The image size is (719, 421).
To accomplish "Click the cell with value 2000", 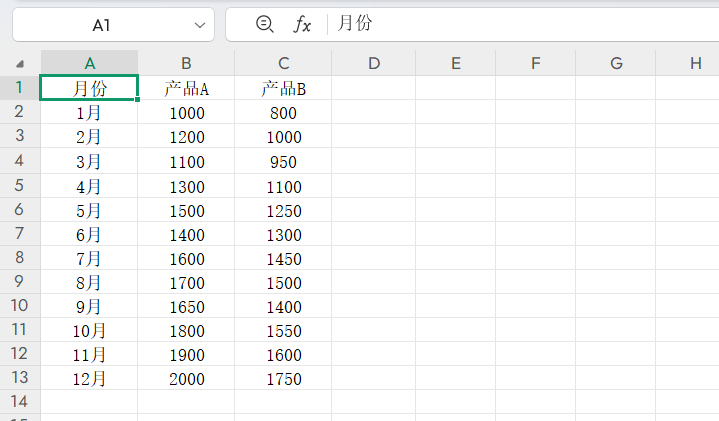I will [x=186, y=378].
